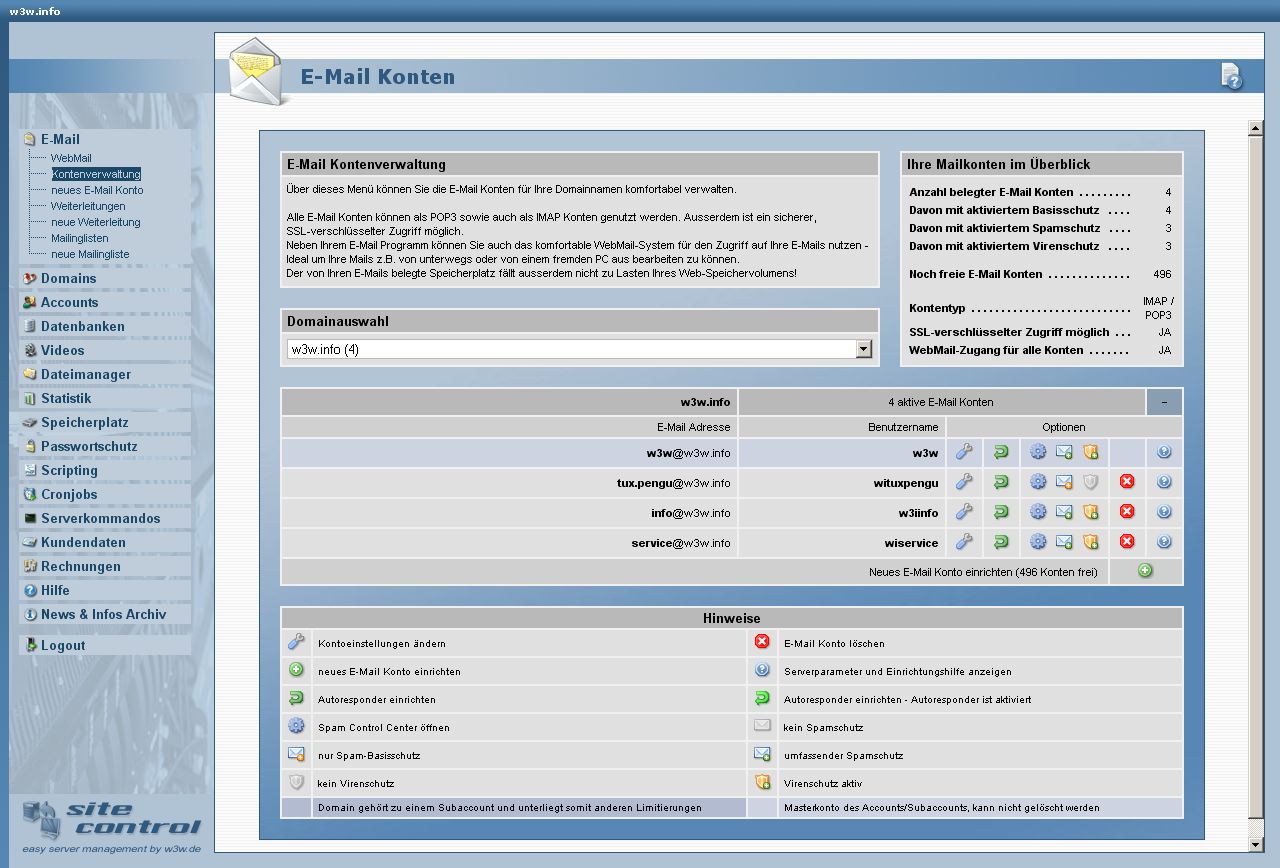Click the address 'service@w3w.info'

point(681,543)
